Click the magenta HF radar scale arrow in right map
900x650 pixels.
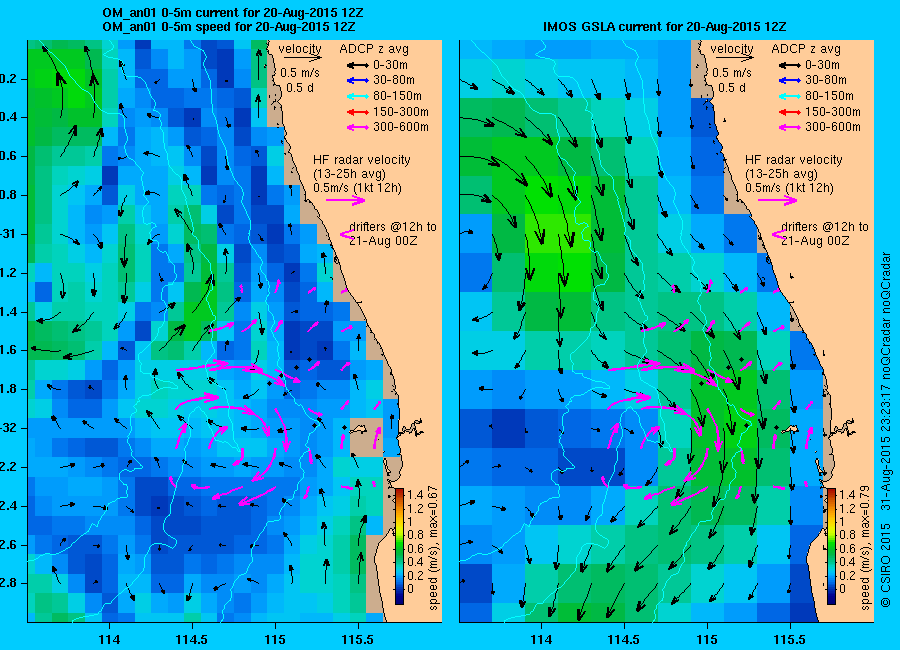point(778,200)
